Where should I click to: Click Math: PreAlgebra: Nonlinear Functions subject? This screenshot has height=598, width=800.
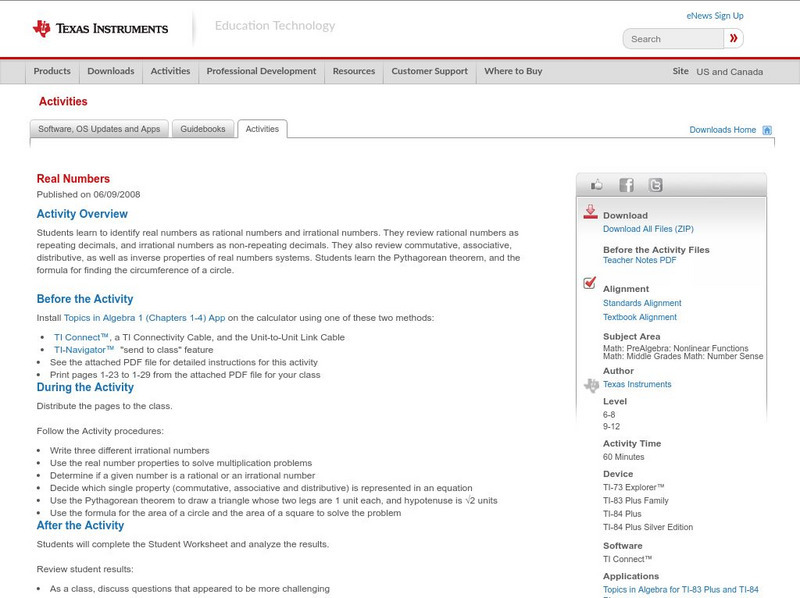[676, 348]
